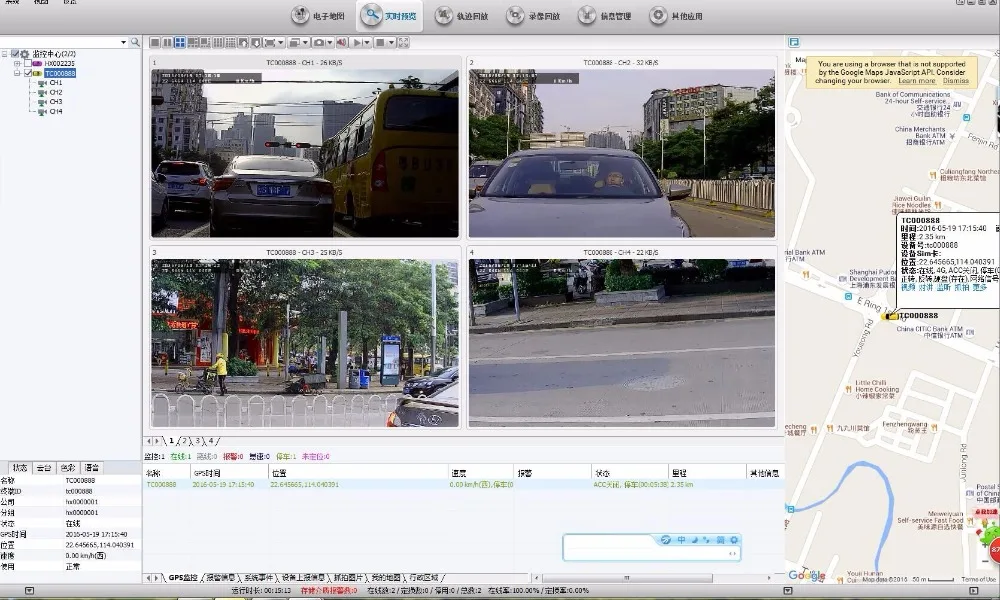Switch to the 语音 voice tab

click(x=91, y=468)
